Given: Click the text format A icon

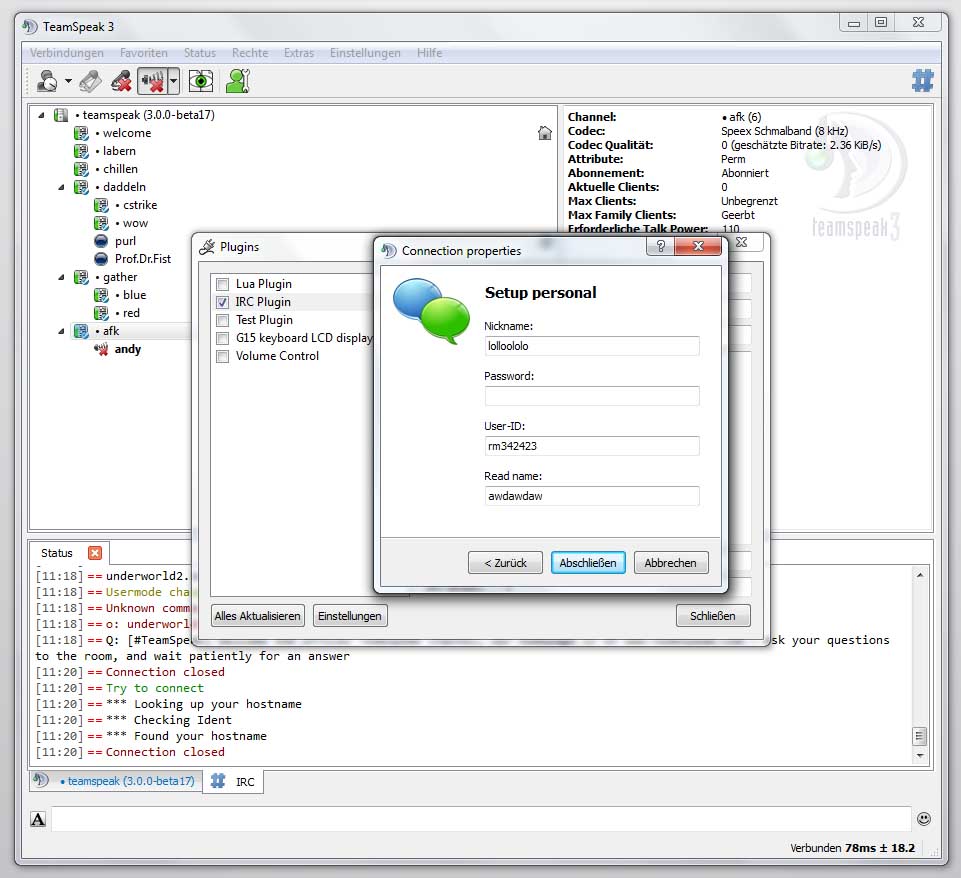Looking at the screenshot, I should pos(38,820).
